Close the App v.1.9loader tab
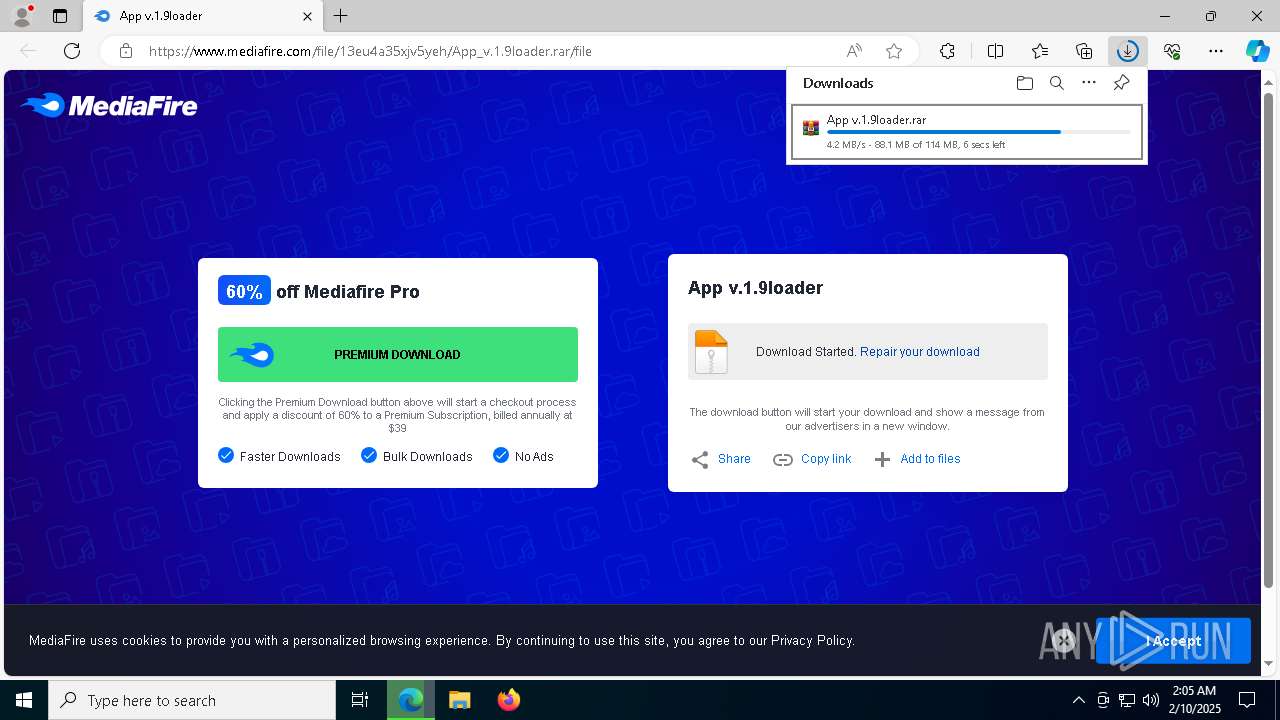This screenshot has width=1280, height=720. click(x=308, y=16)
